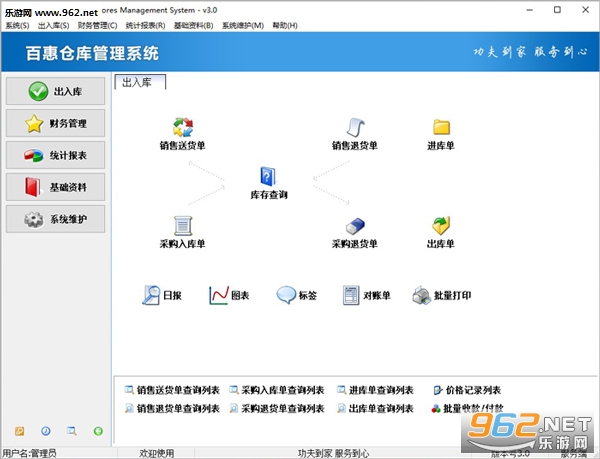This screenshot has height=459, width=600.
Task: Click the blue clock icon in sidebar footer
Action: coord(46,431)
